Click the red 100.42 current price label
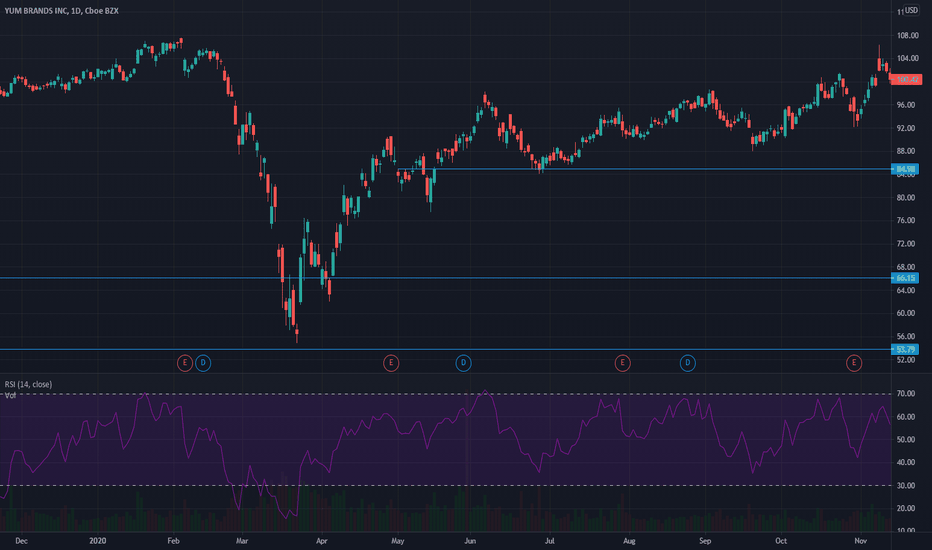Screen dimensions: 932x550 click(906, 79)
